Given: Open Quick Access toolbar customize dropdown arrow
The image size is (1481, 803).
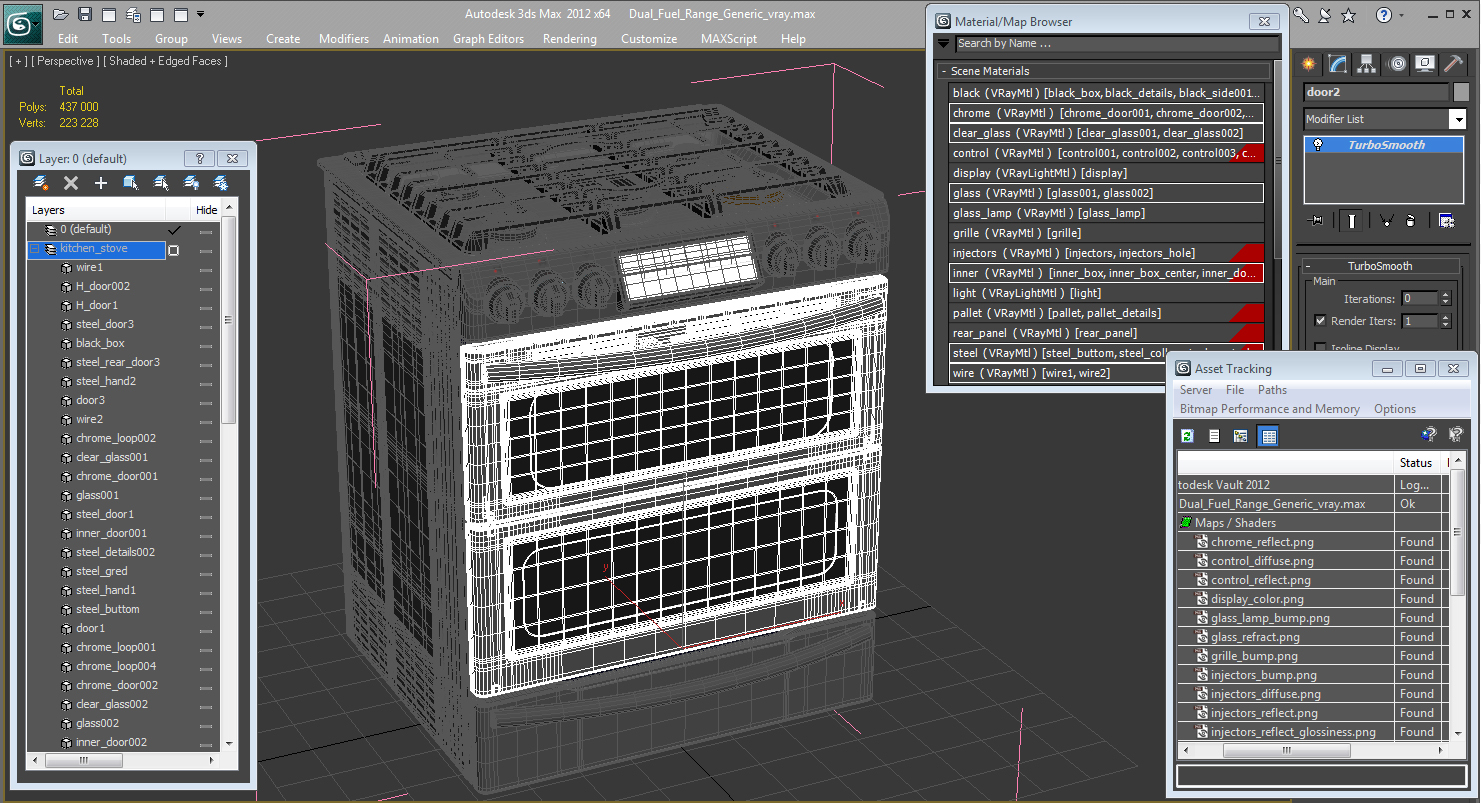Looking at the screenshot, I should tap(201, 14).
